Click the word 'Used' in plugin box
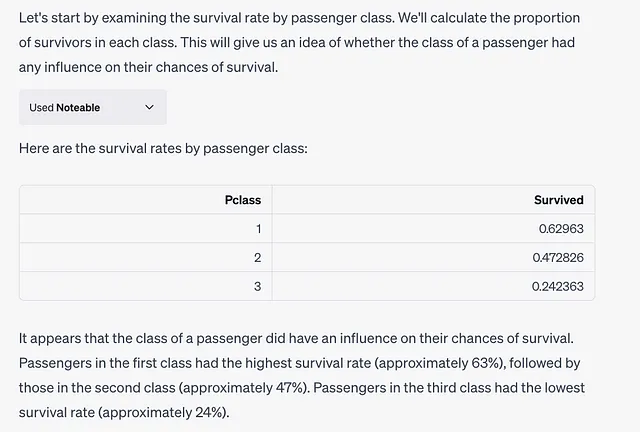This screenshot has height=432, width=640. [x=41, y=108]
